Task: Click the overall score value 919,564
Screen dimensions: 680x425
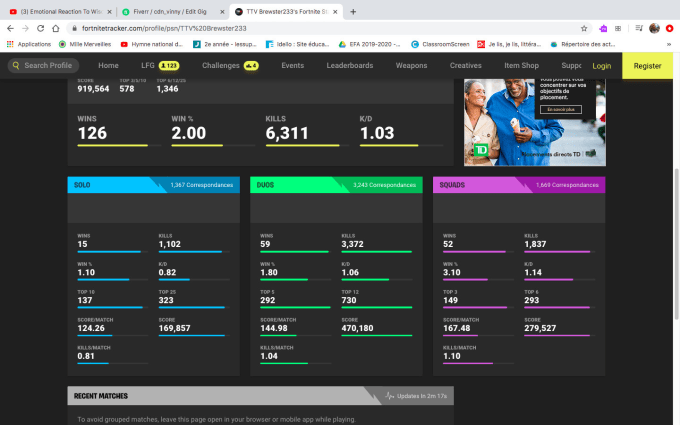Action: point(93,89)
